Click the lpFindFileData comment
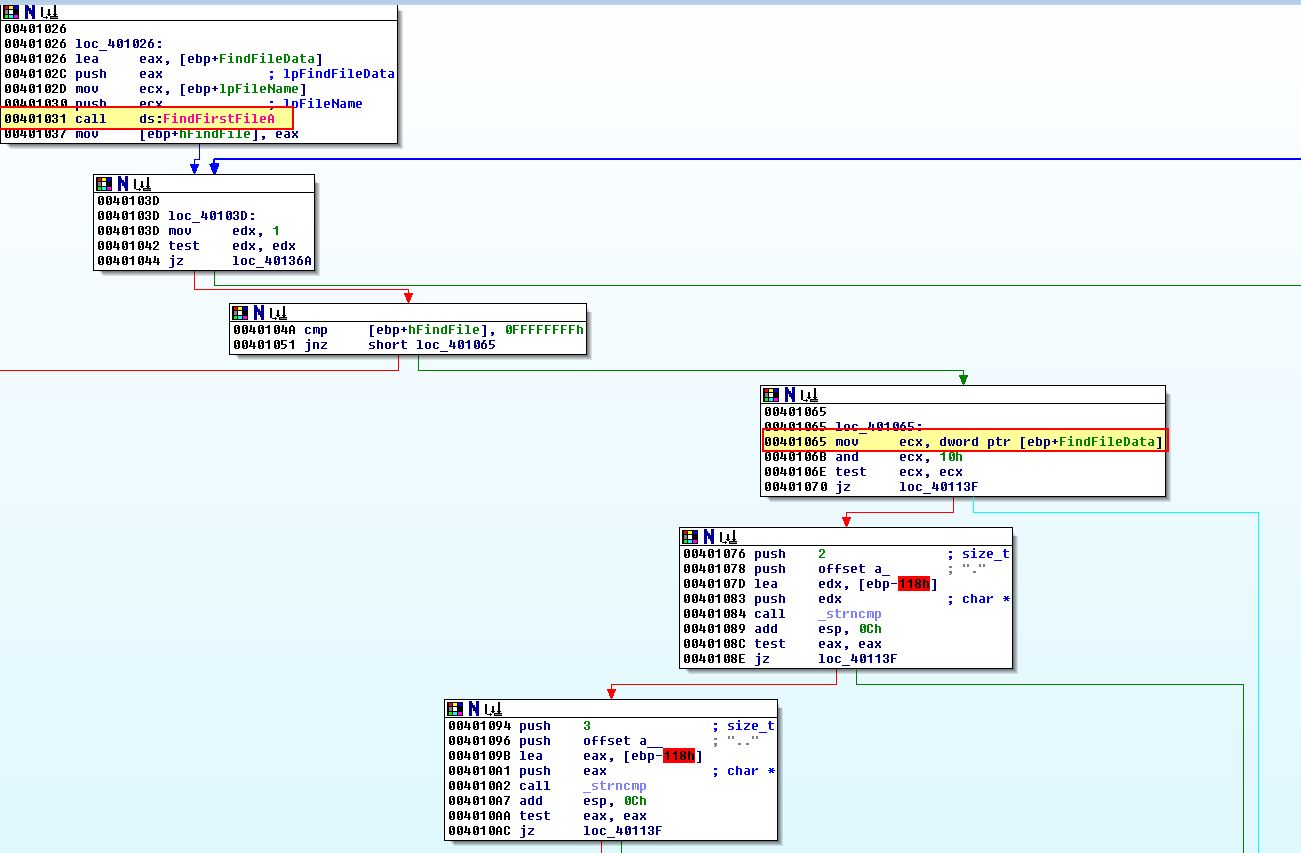The width and height of the screenshot is (1301, 853). (332, 74)
